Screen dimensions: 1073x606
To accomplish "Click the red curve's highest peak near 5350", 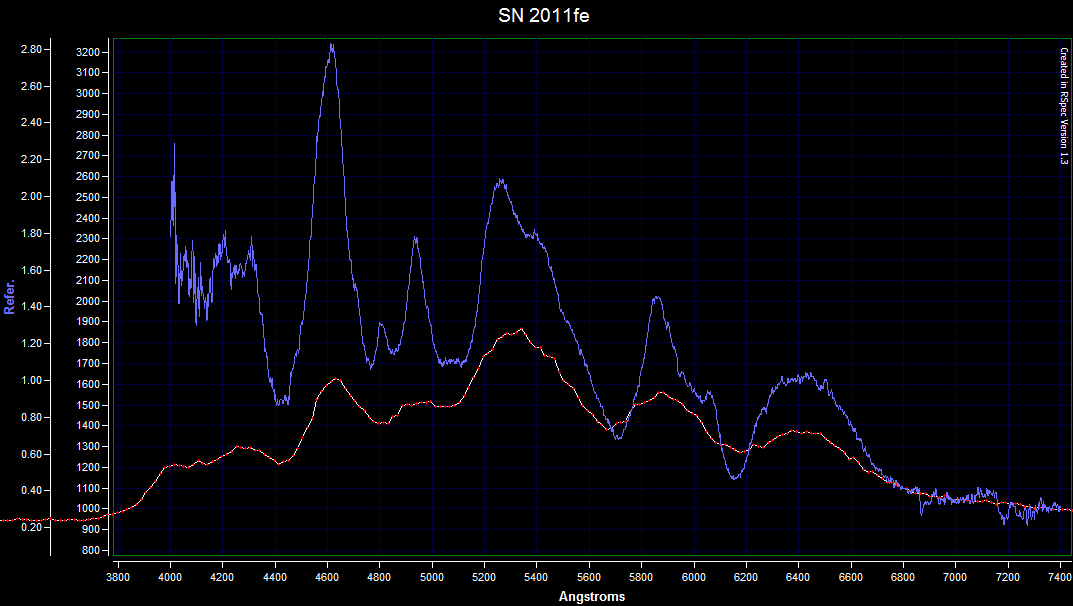I will point(521,329).
